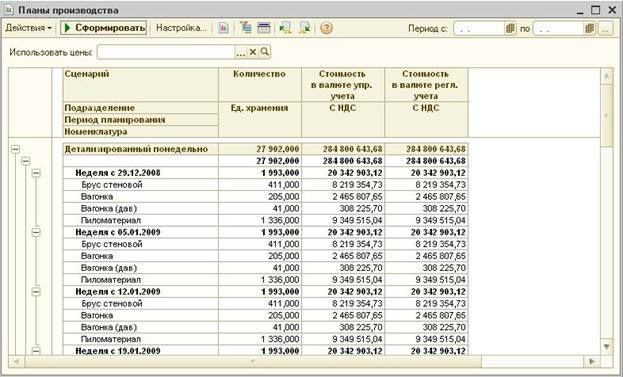The height and width of the screenshot is (377, 623).
Task: Select Брус стеновой under week 05.01.2009
Action: click(112, 244)
